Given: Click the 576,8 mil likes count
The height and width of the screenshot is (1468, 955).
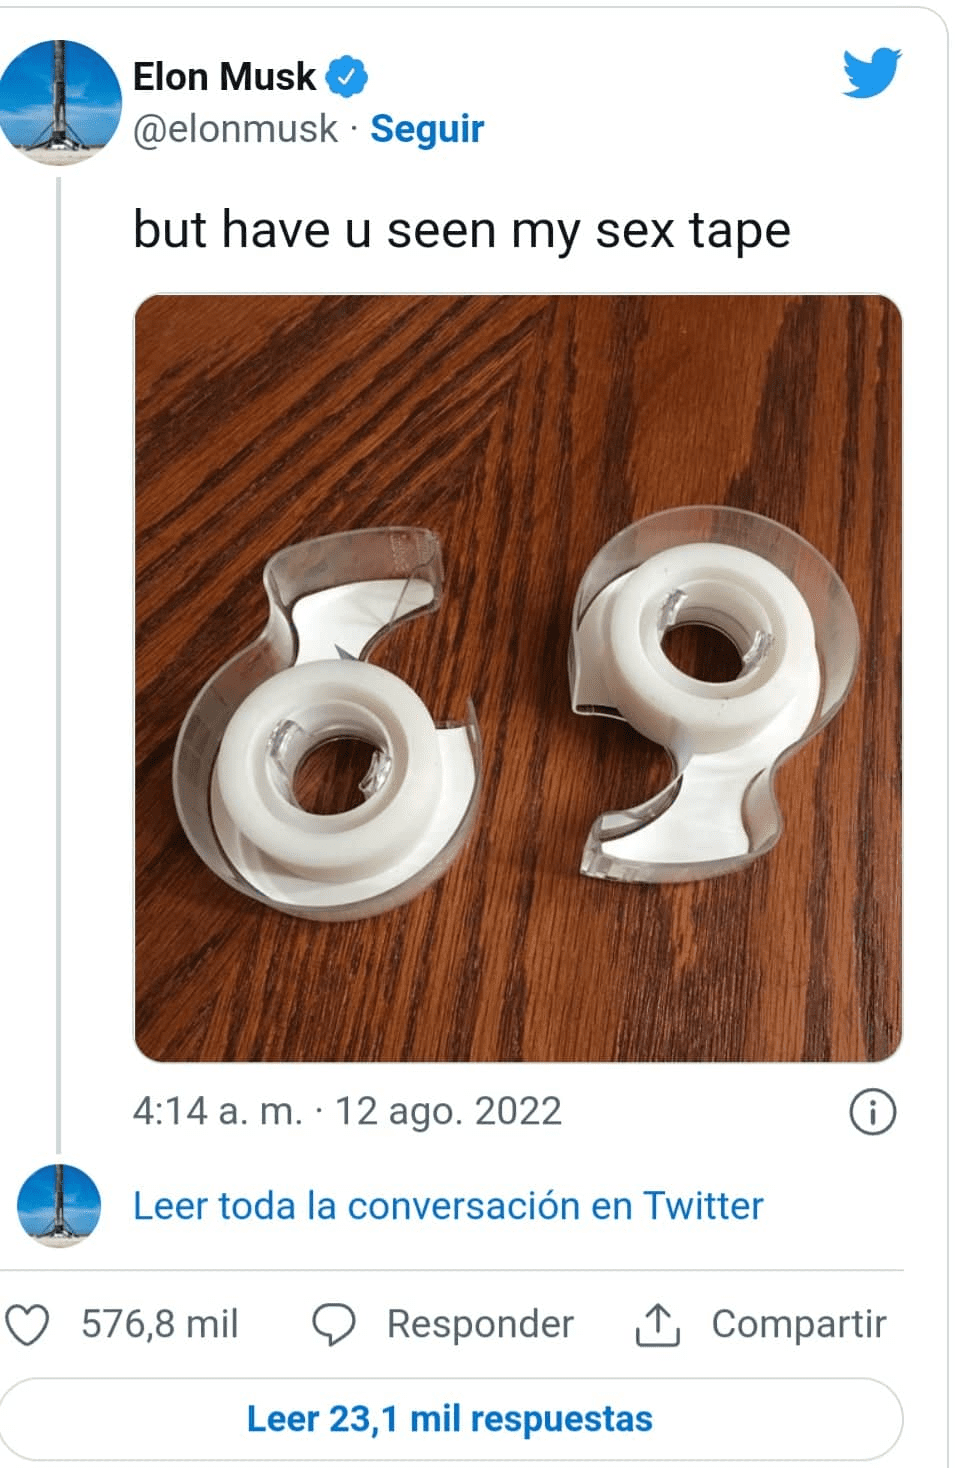Looking at the screenshot, I should point(160,1324).
